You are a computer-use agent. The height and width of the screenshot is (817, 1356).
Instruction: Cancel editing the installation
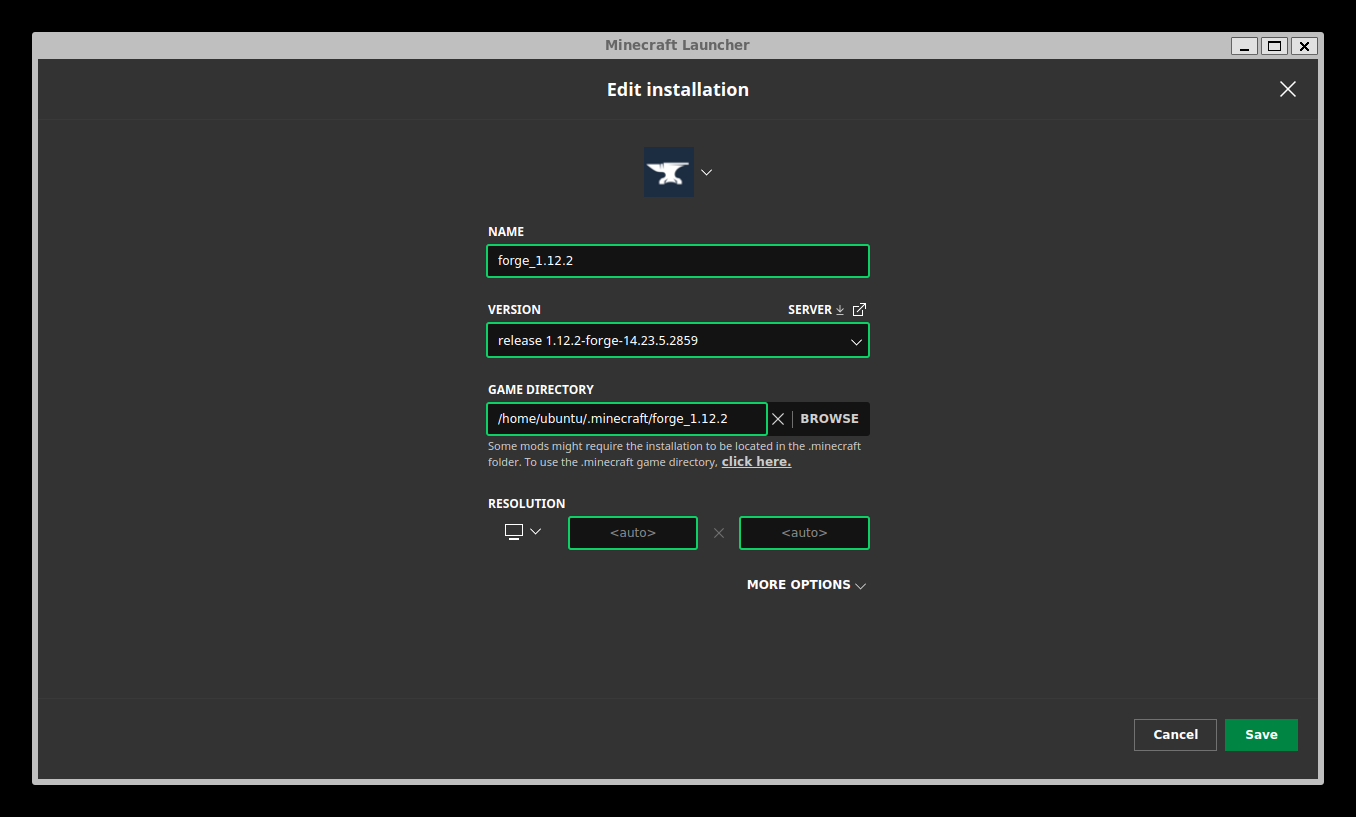(1175, 735)
